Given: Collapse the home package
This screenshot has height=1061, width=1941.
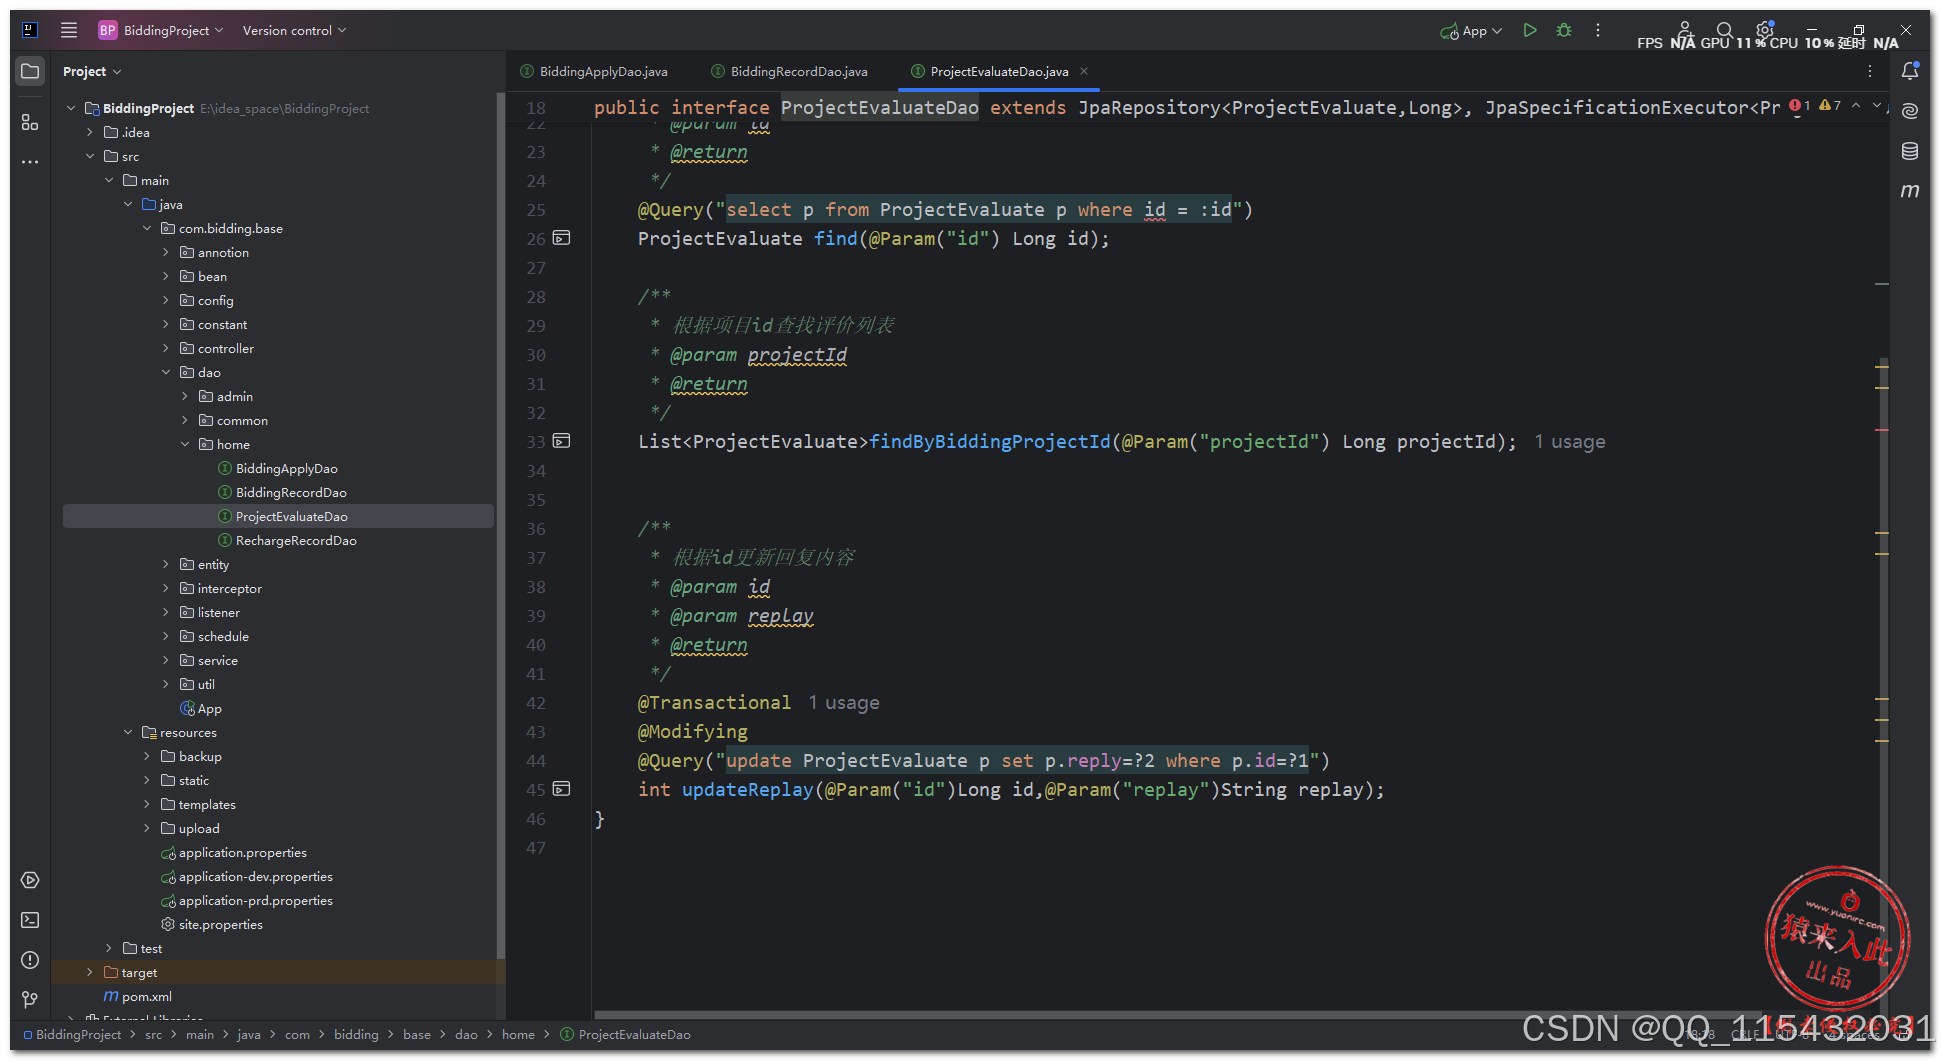Looking at the screenshot, I should (x=185, y=444).
